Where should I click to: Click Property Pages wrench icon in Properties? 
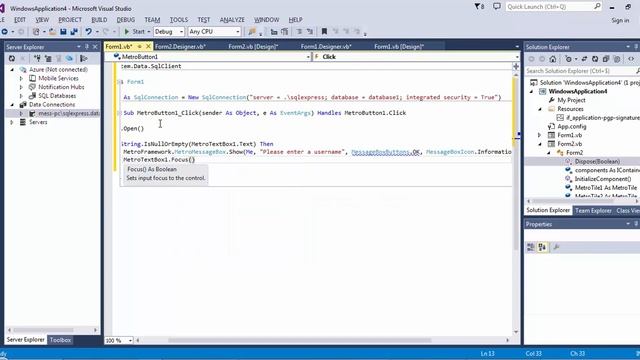[556, 247]
